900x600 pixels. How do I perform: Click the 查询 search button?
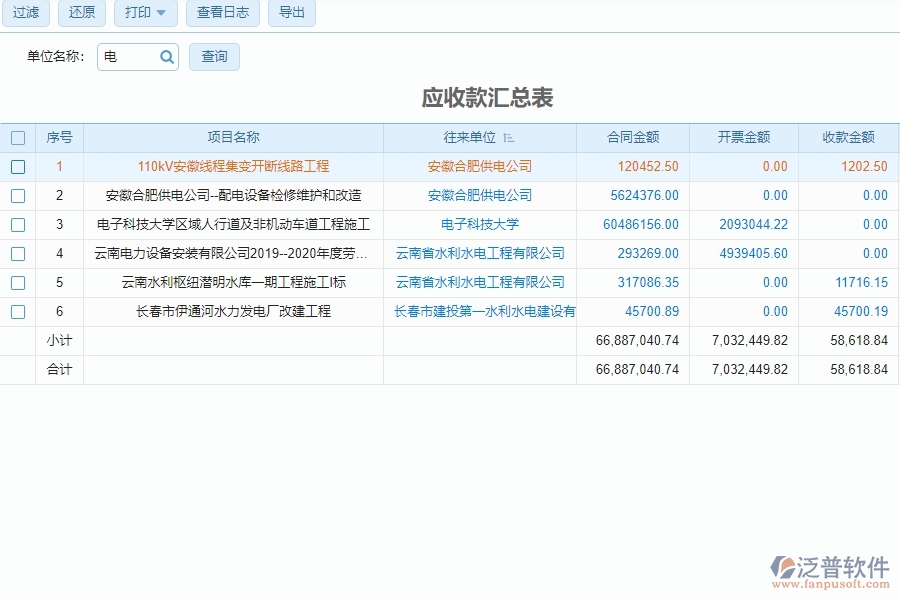click(x=214, y=57)
